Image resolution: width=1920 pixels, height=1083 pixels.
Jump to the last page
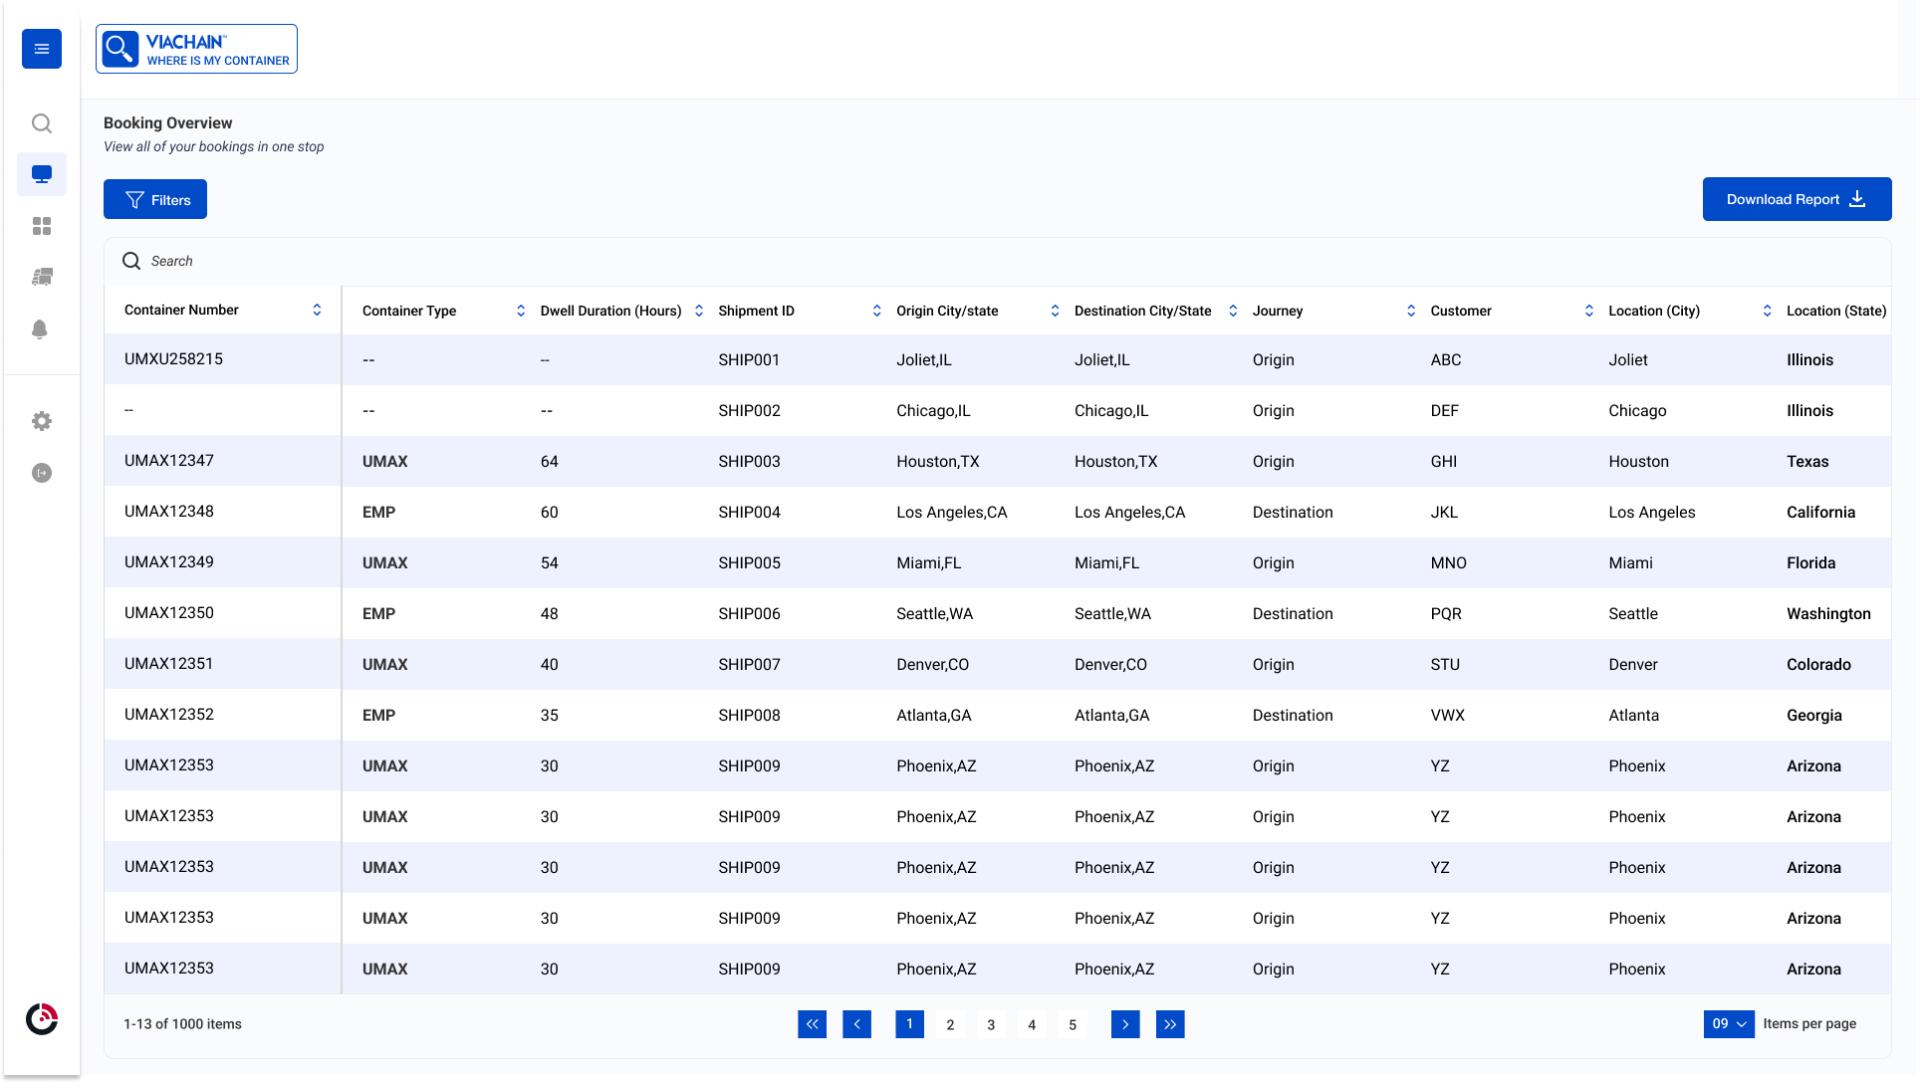(x=1170, y=1024)
